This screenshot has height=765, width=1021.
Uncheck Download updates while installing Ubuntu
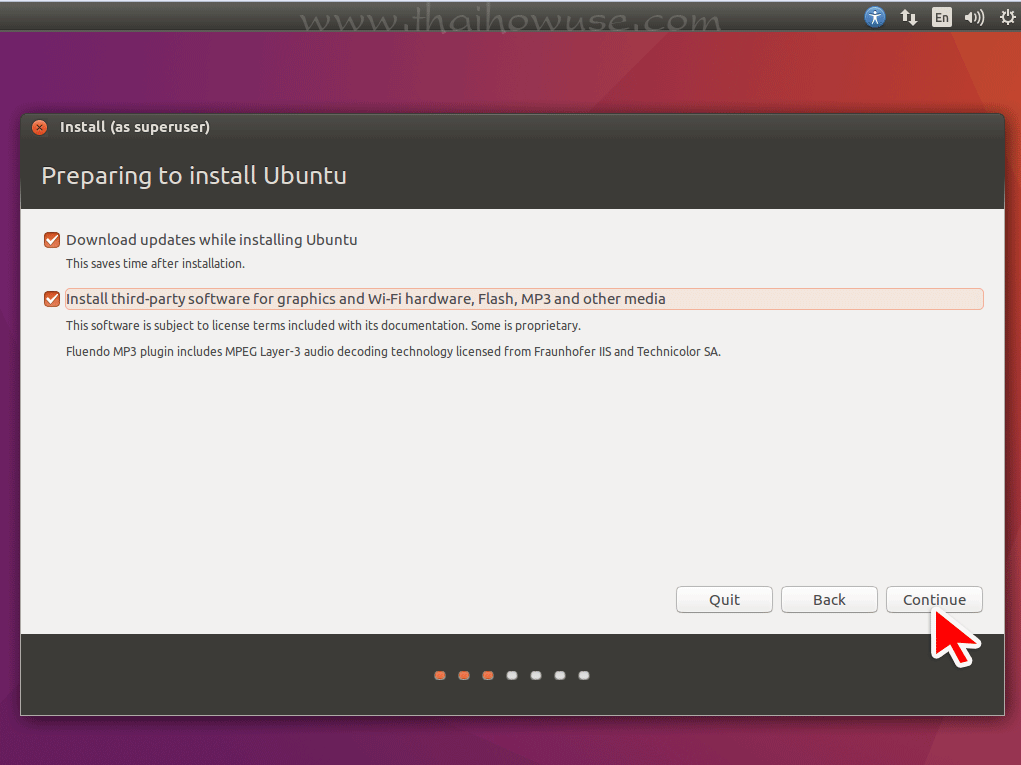coord(52,240)
